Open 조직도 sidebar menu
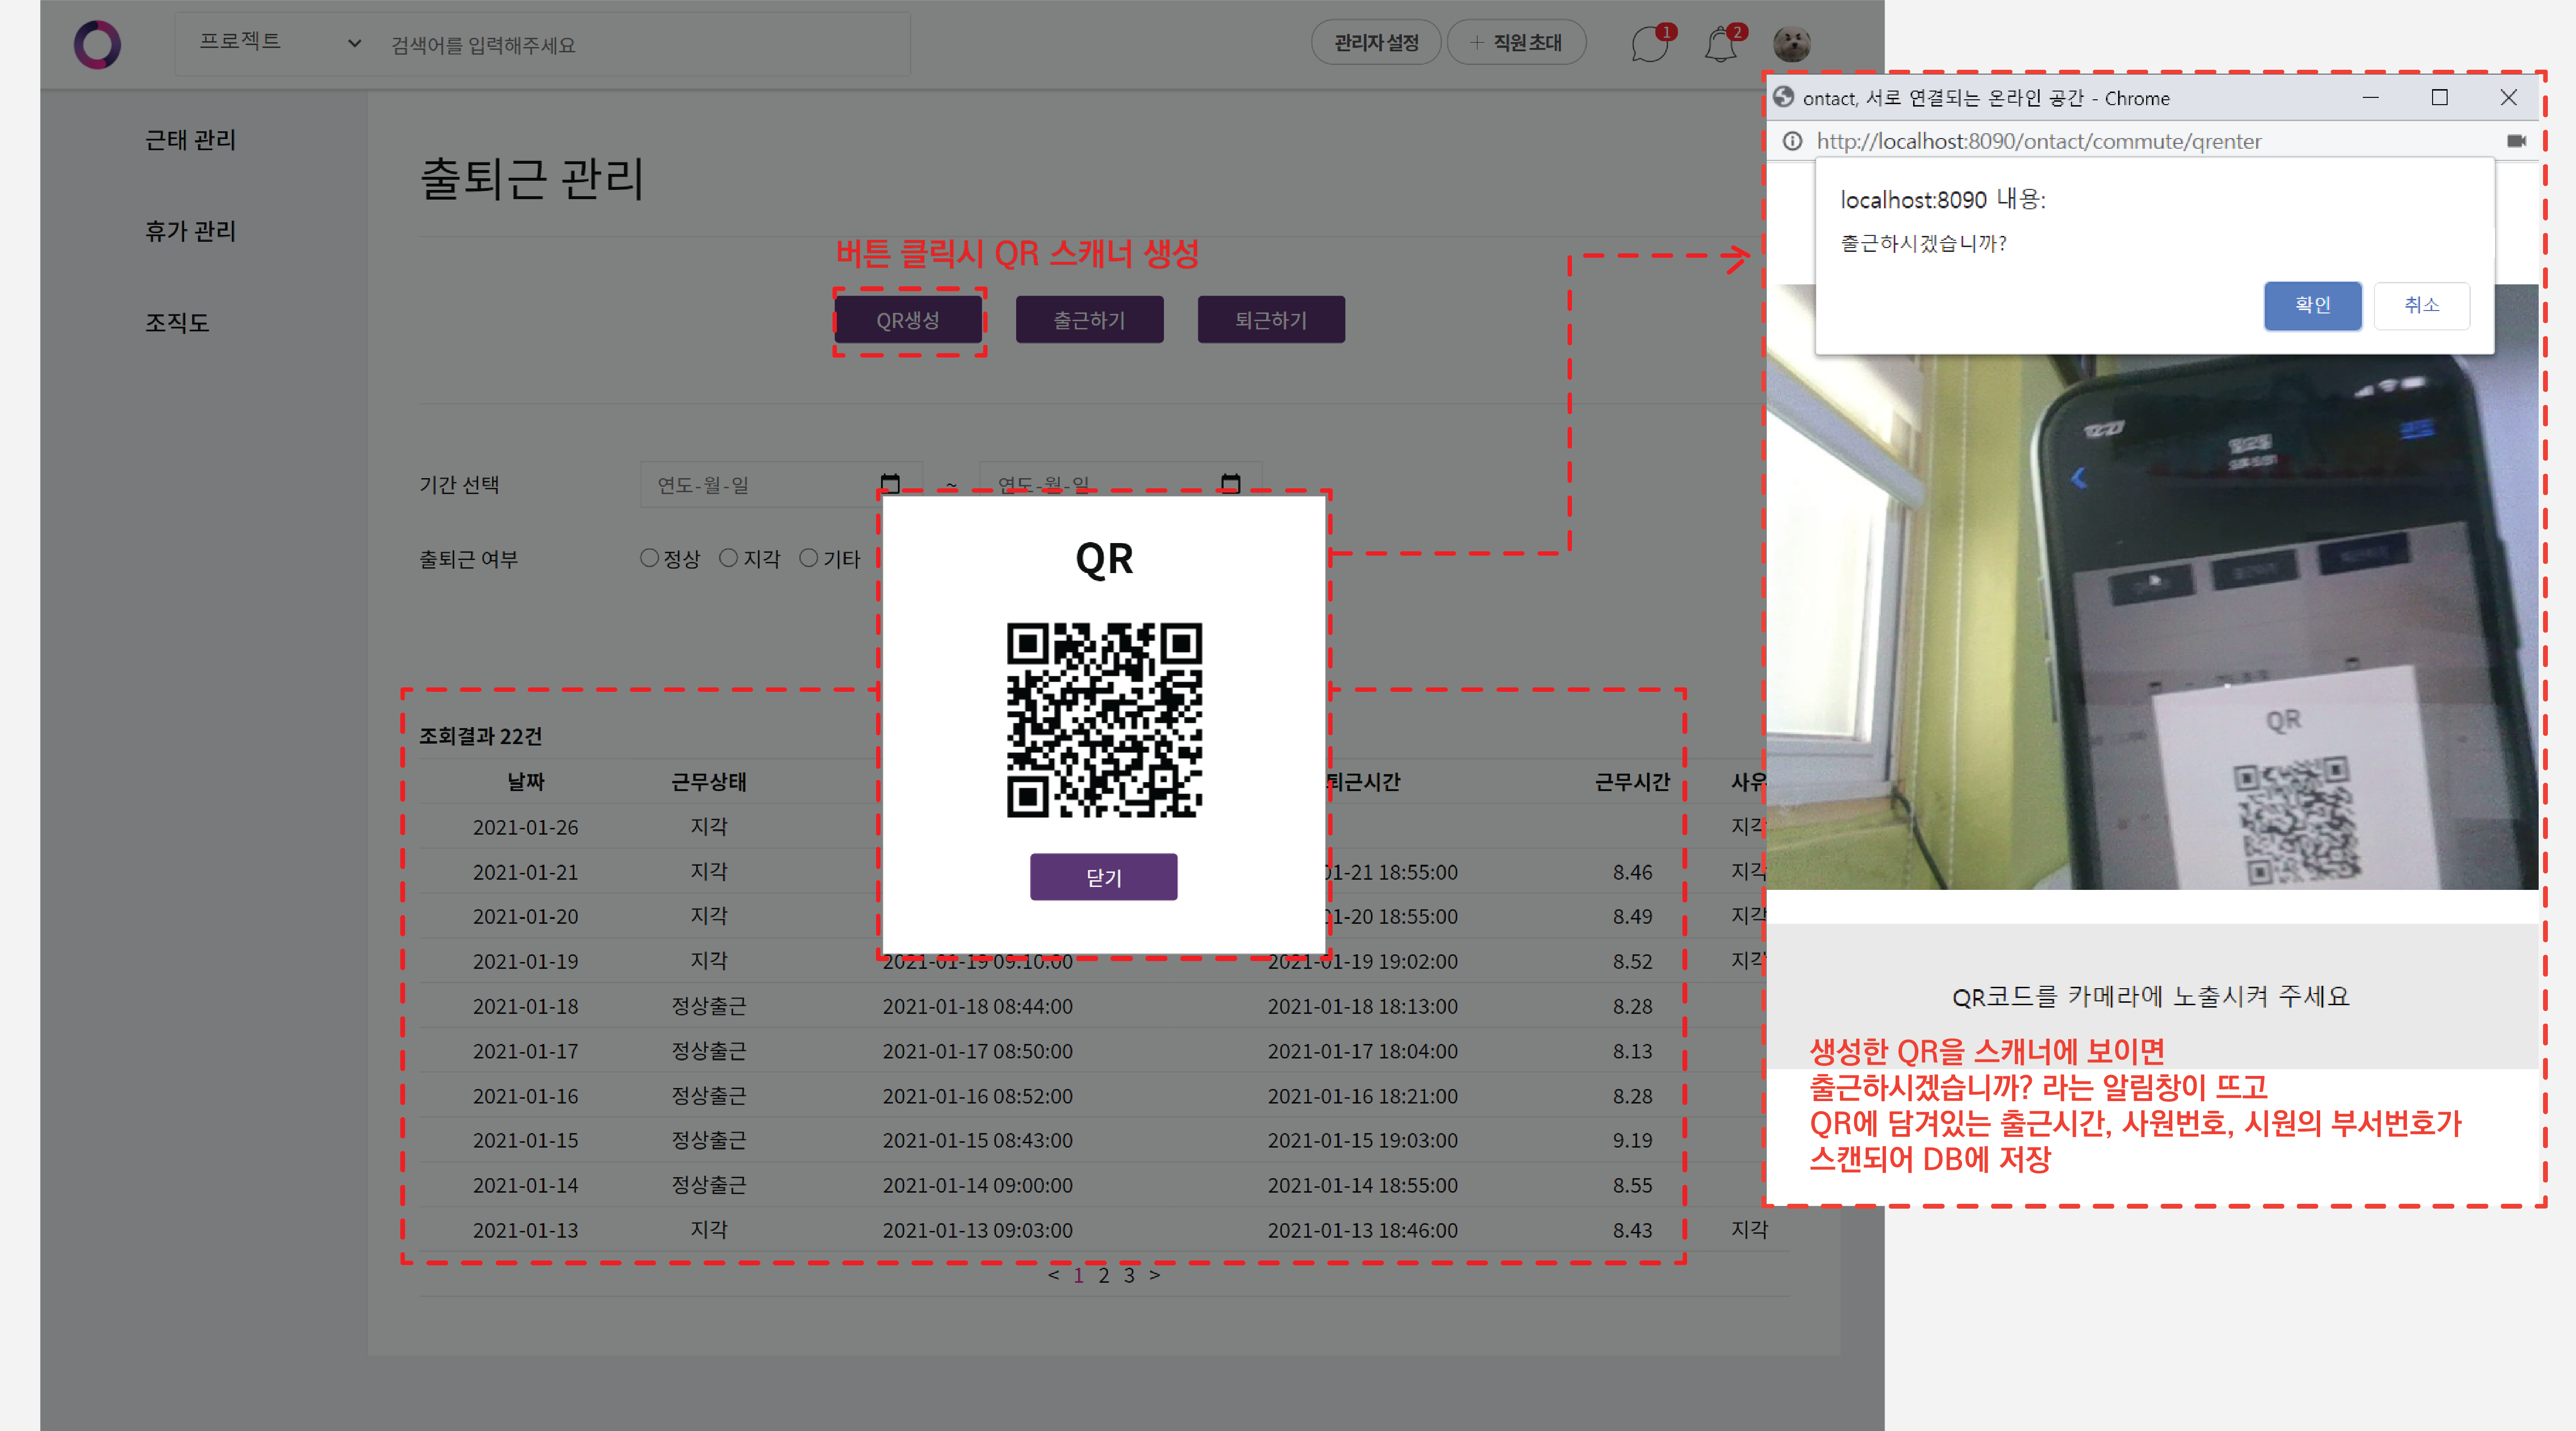2576x1431 pixels. [177, 323]
